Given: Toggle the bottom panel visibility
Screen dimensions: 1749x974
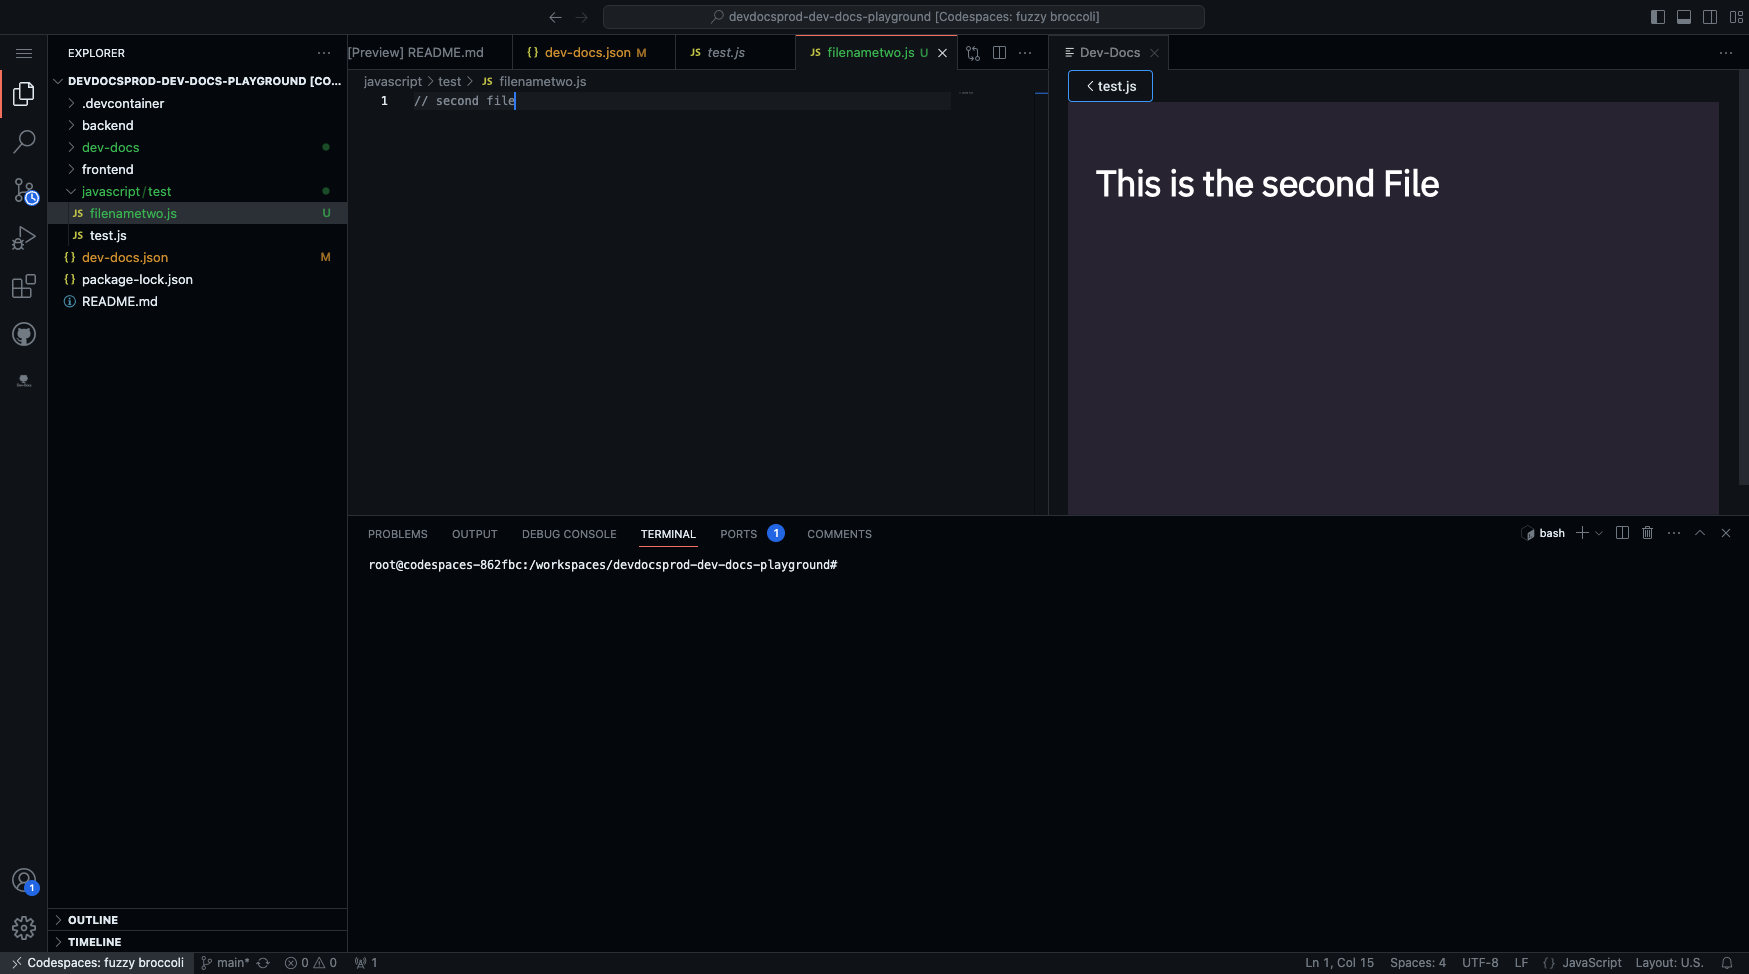Looking at the screenshot, I should point(1684,17).
